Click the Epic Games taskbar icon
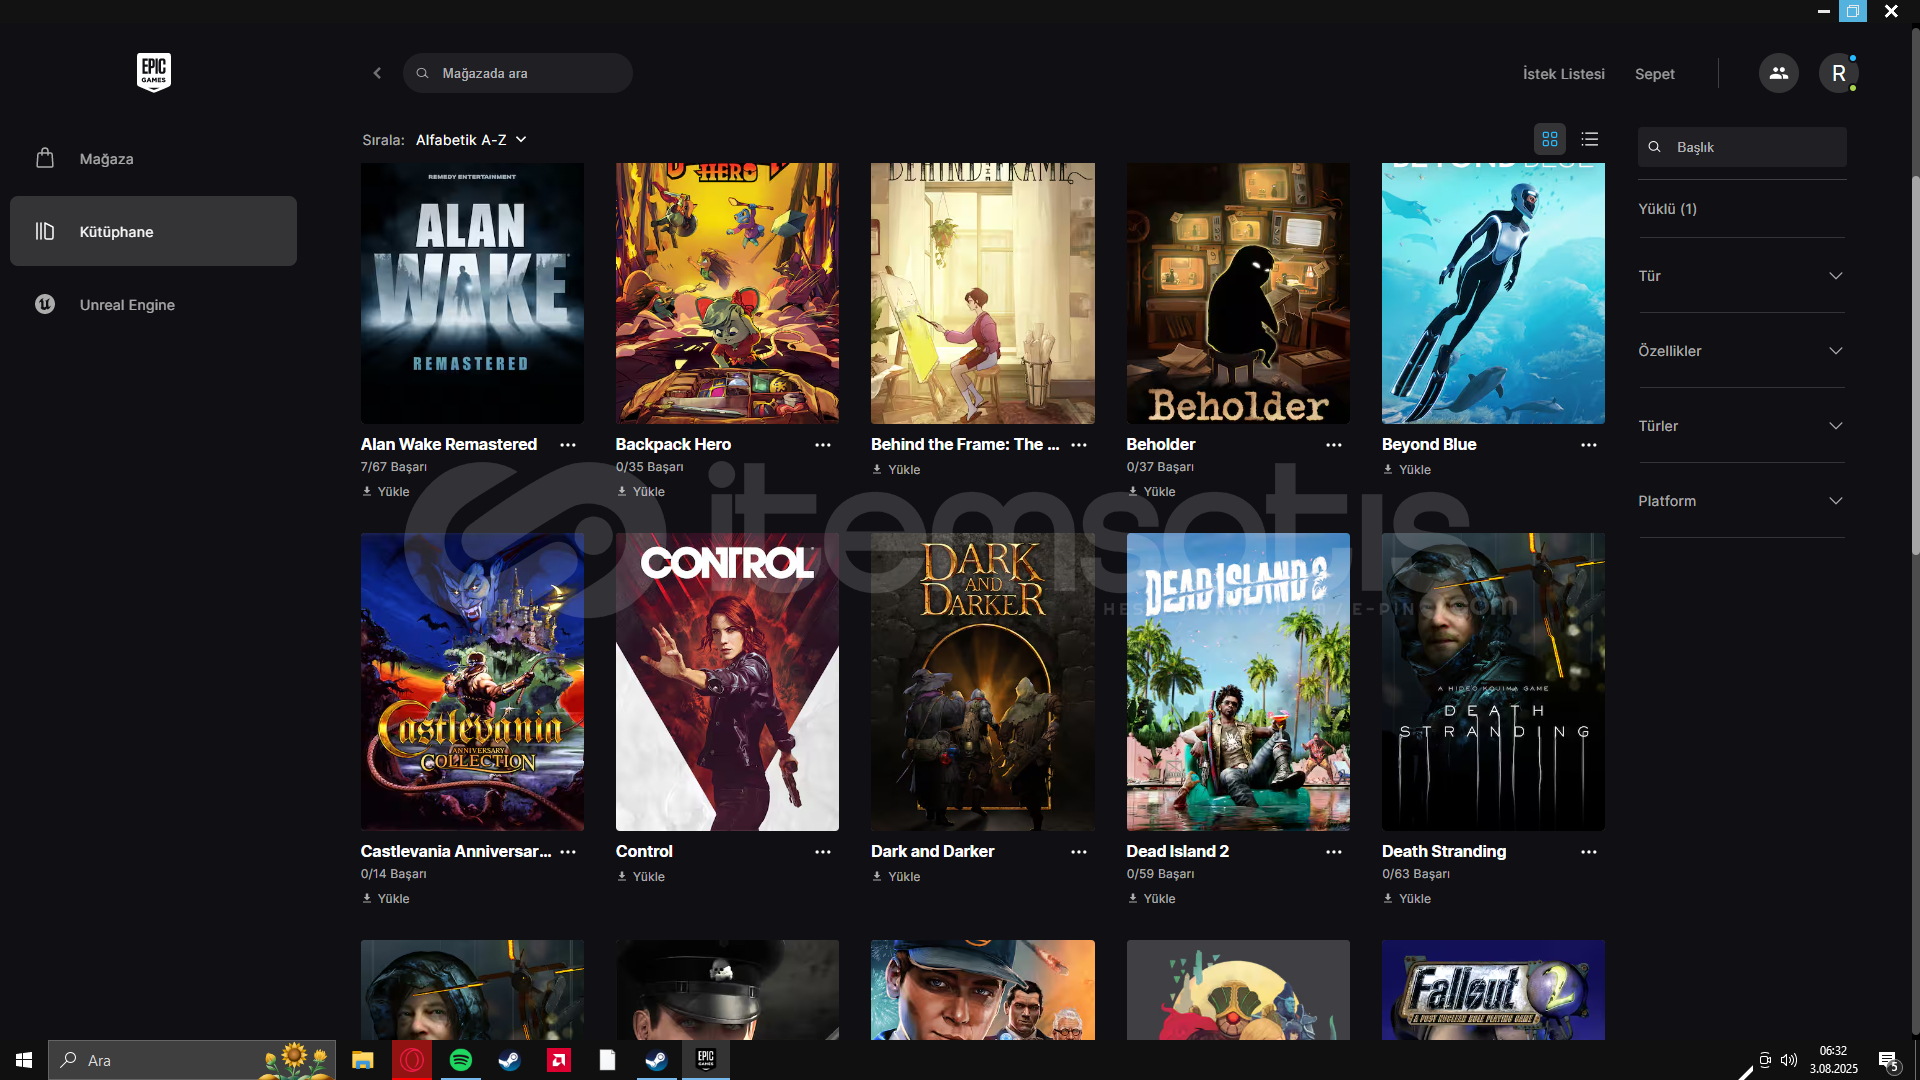 pos(706,1060)
